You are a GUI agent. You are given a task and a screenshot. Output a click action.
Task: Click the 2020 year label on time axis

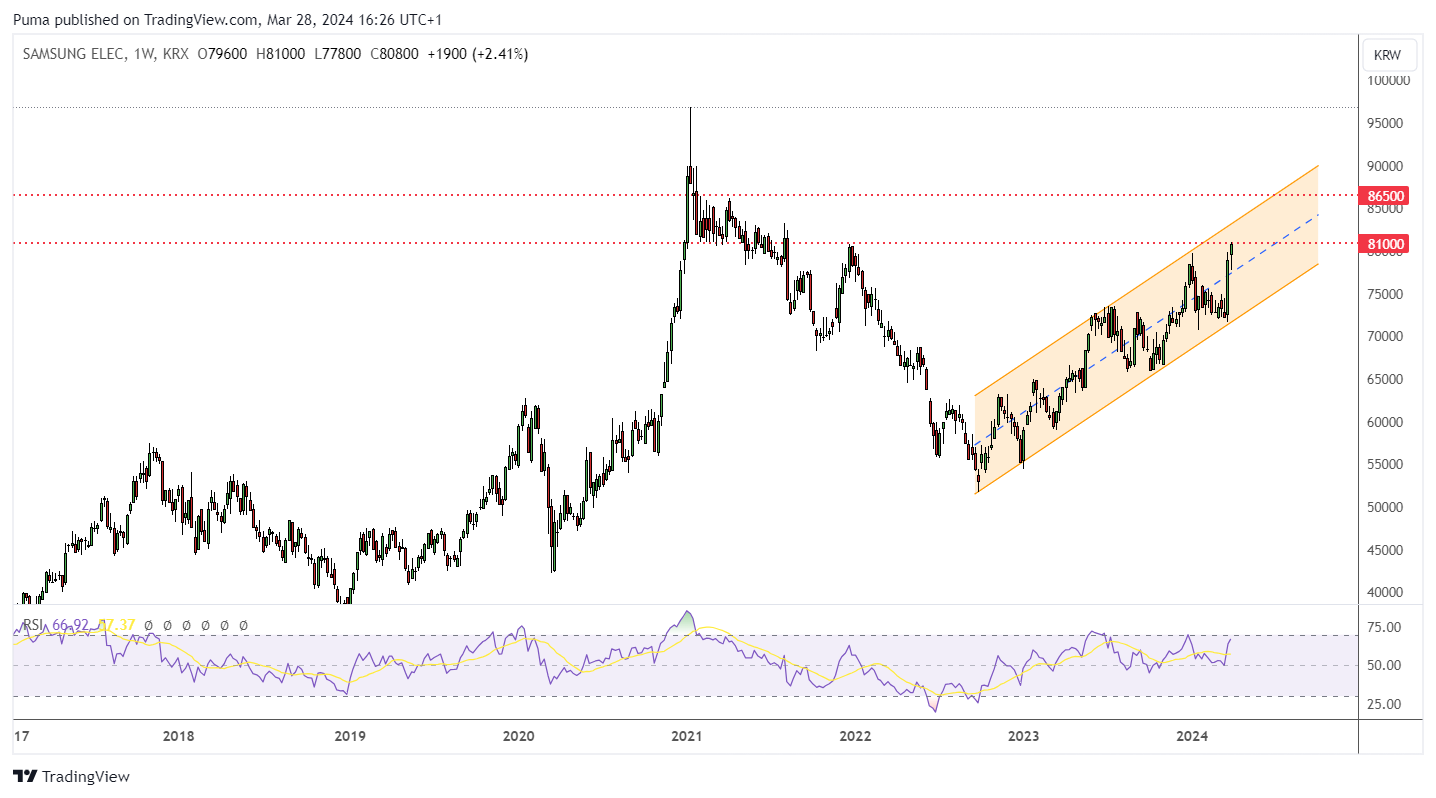[517, 737]
